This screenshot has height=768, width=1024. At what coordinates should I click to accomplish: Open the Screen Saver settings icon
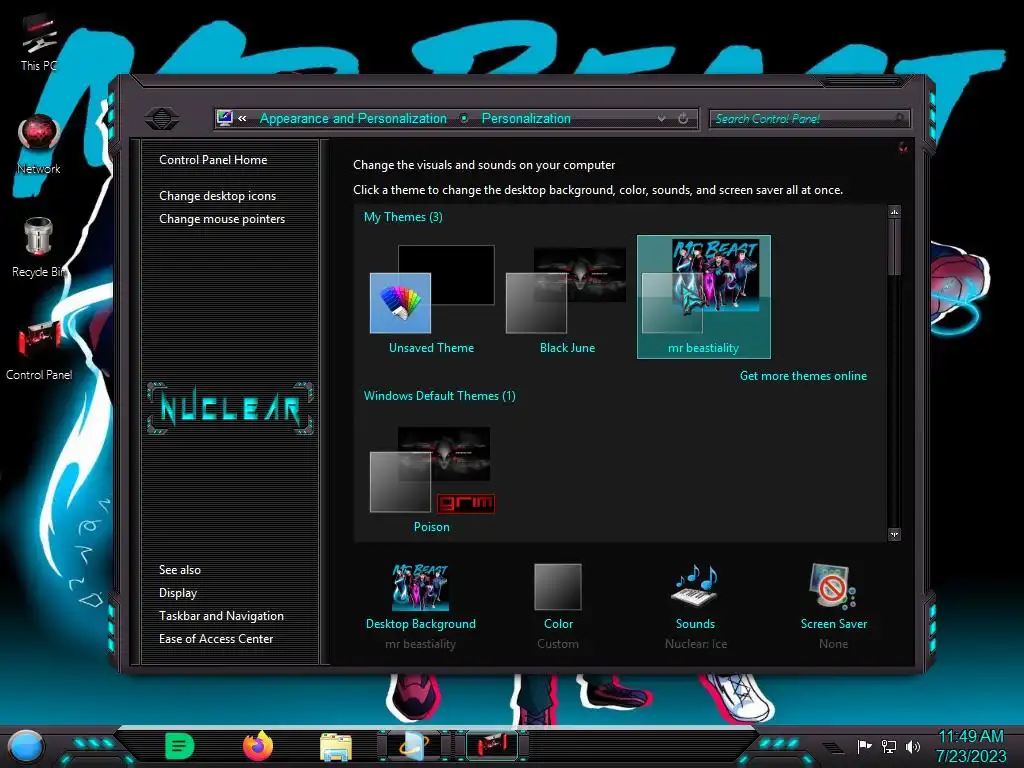coord(833,586)
